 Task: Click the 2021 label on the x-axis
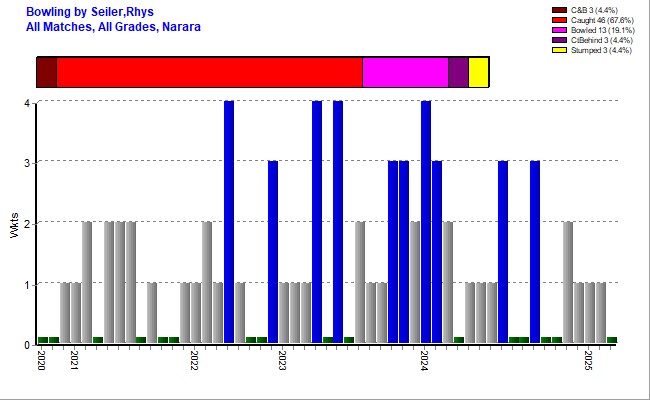tap(75, 360)
